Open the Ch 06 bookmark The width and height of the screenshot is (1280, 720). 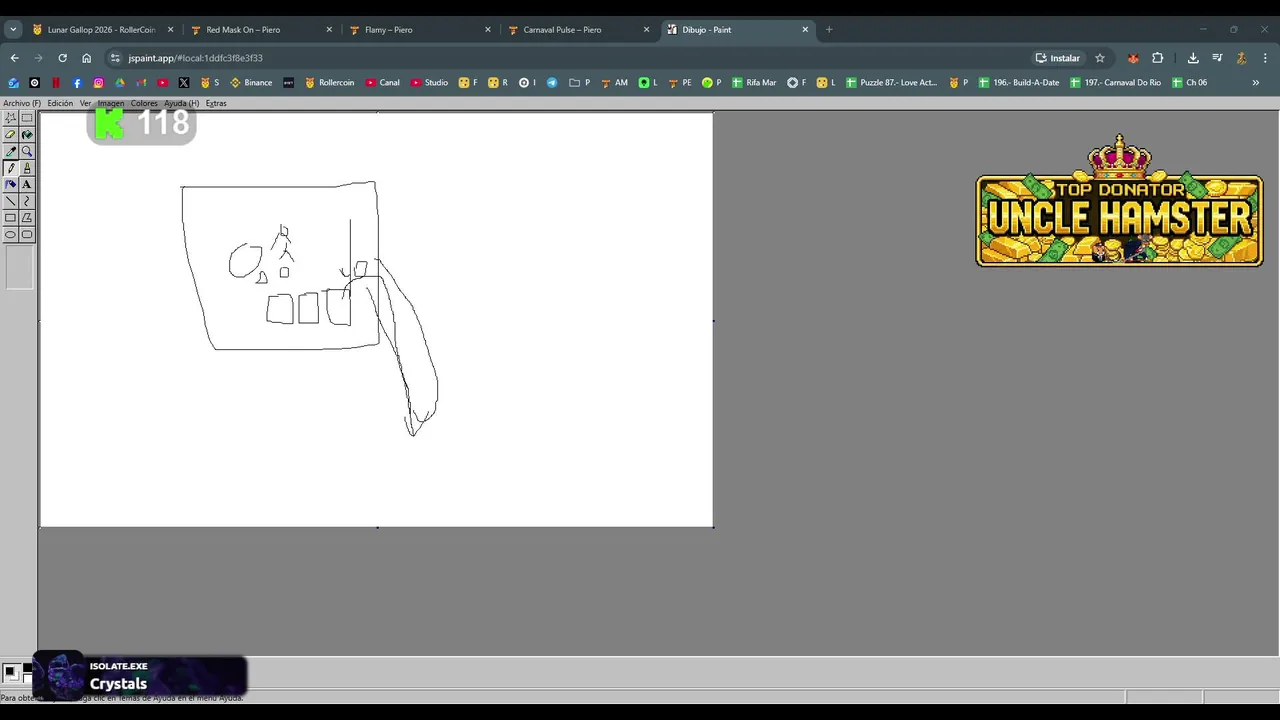1189,82
